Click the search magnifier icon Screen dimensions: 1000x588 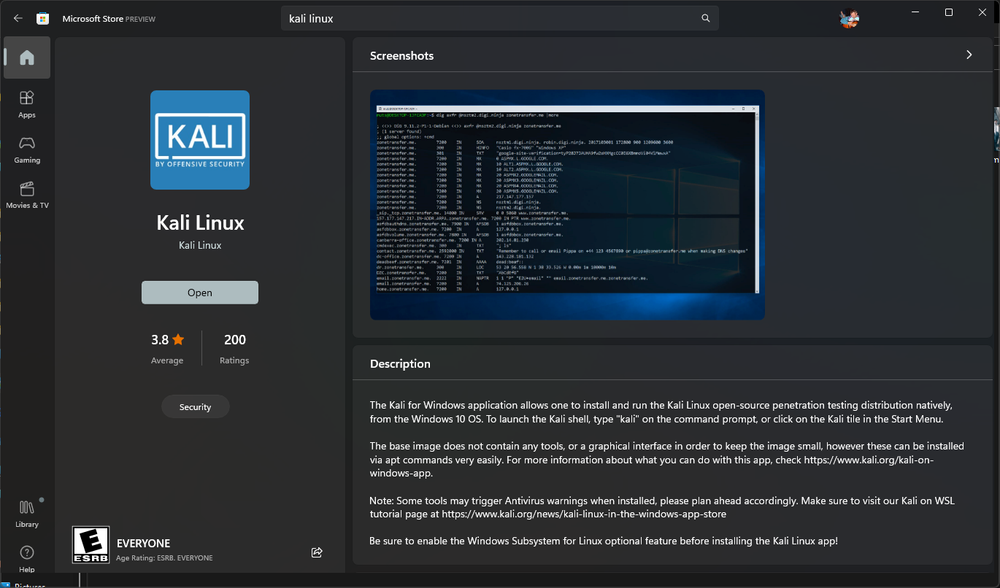705,17
